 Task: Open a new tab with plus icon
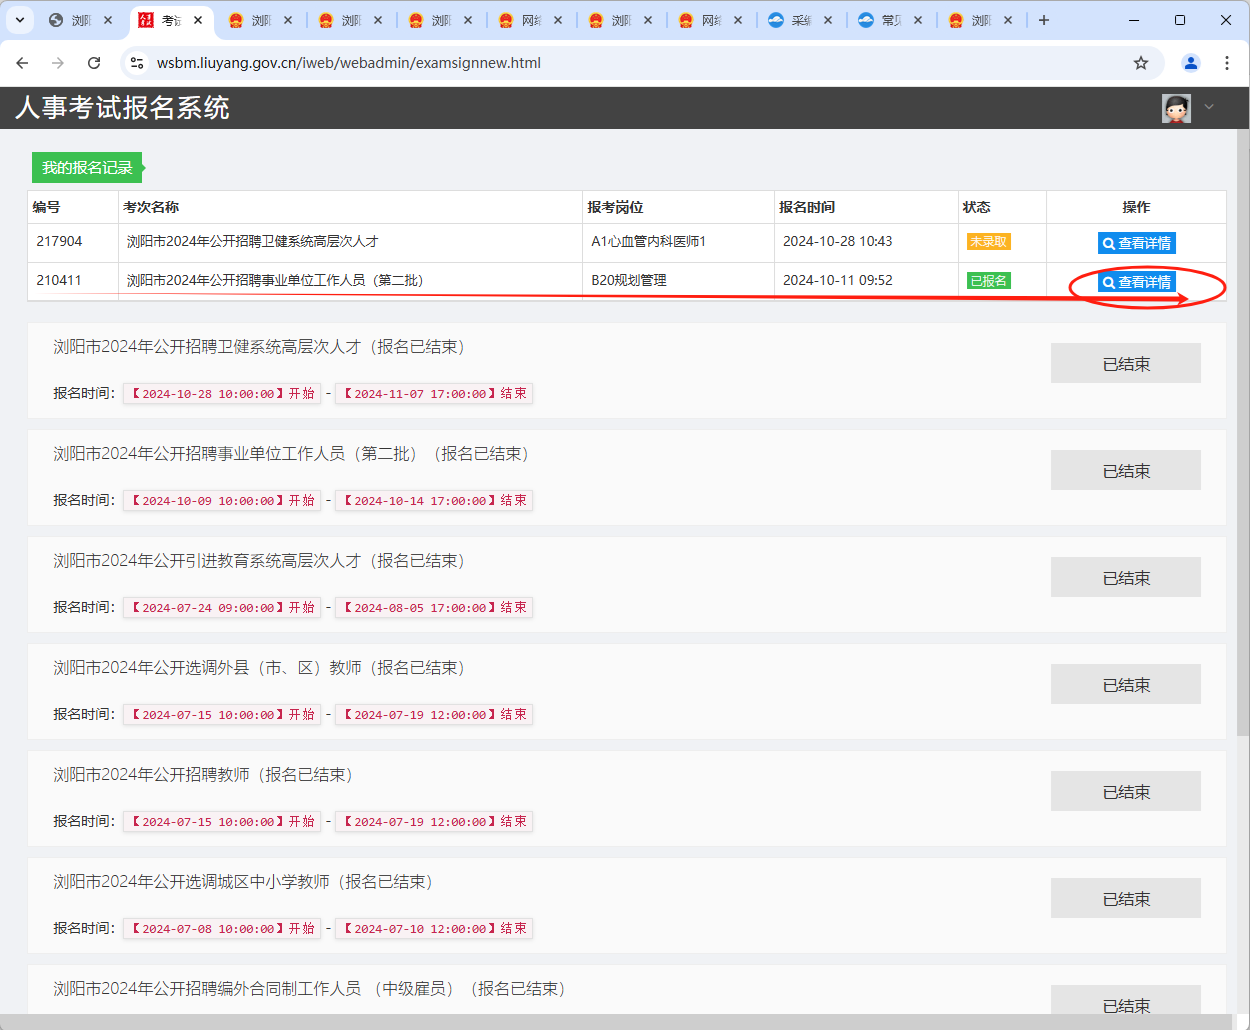point(1044,20)
